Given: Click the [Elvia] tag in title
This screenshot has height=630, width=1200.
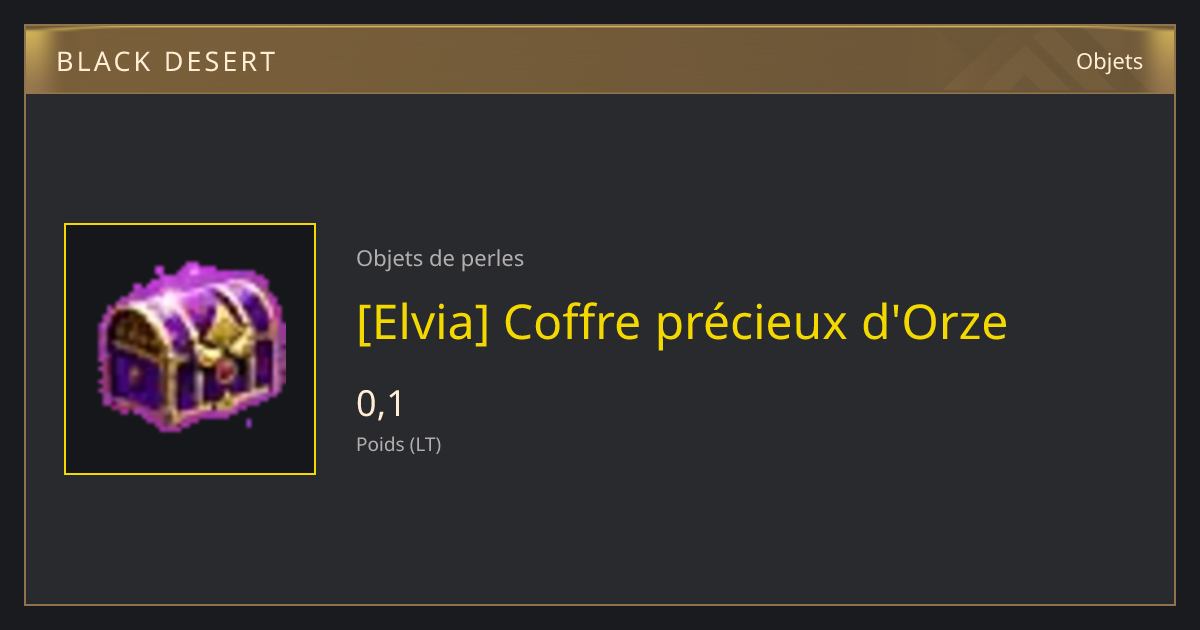Looking at the screenshot, I should pos(423,323).
